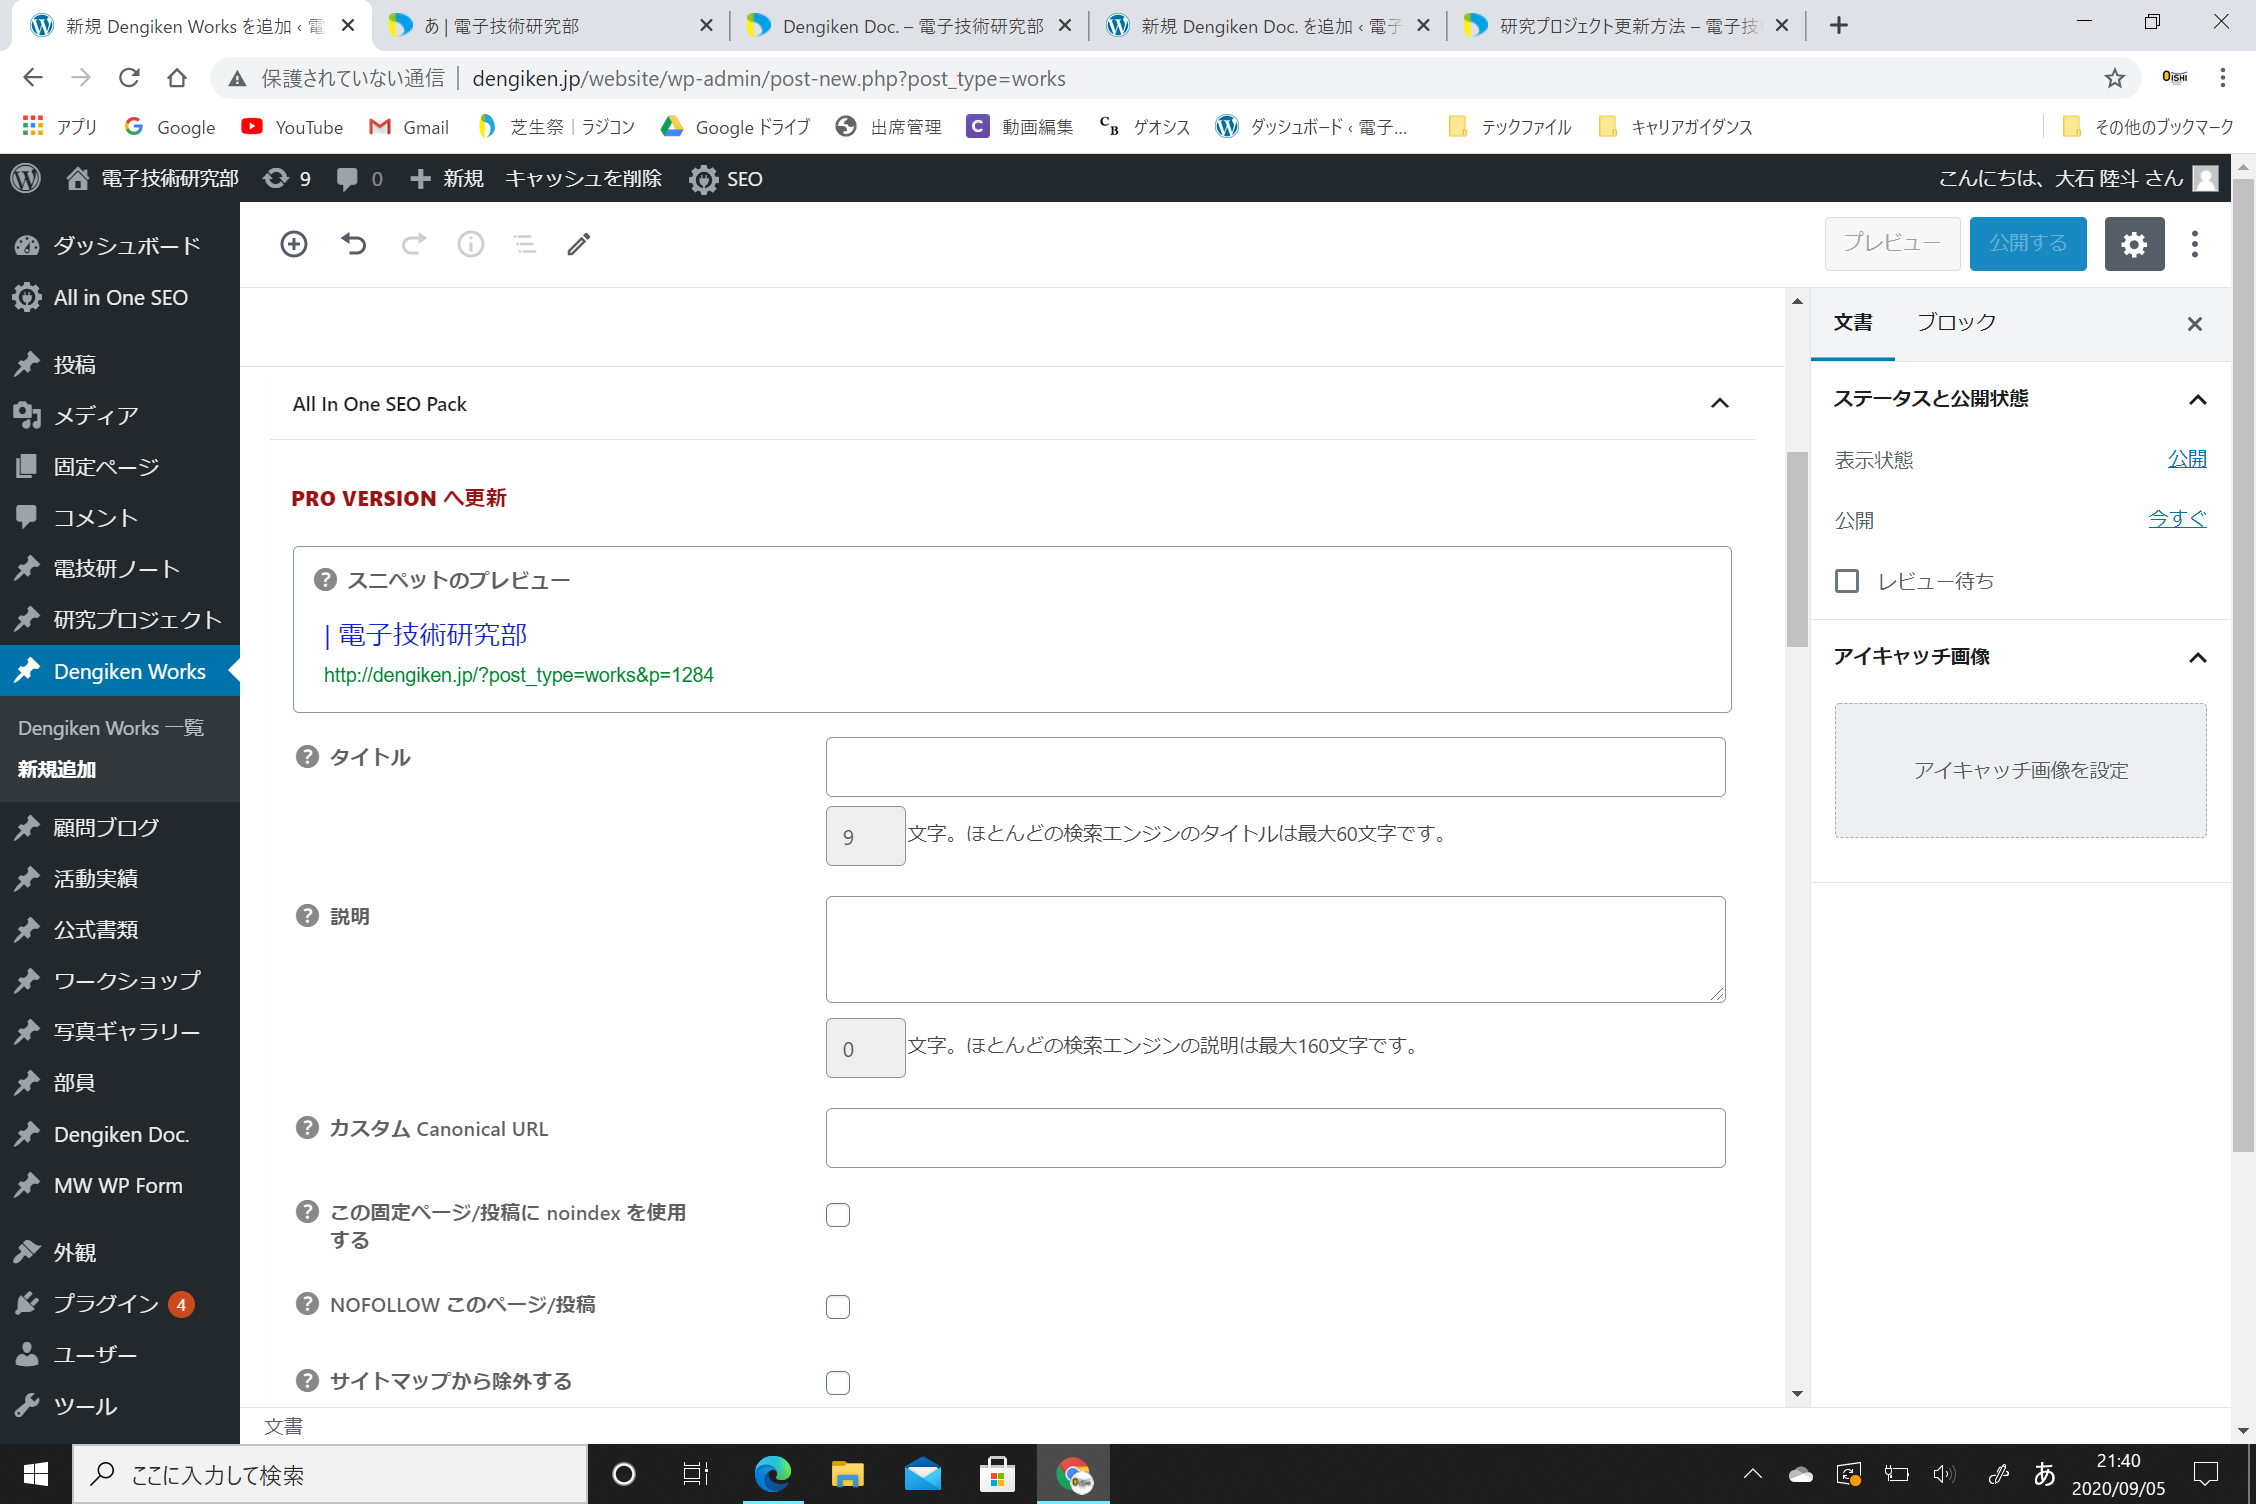Image resolution: width=2256 pixels, height=1504 pixels.
Task: Collapse the All In One SEO Pack panel
Action: [x=1720, y=403]
